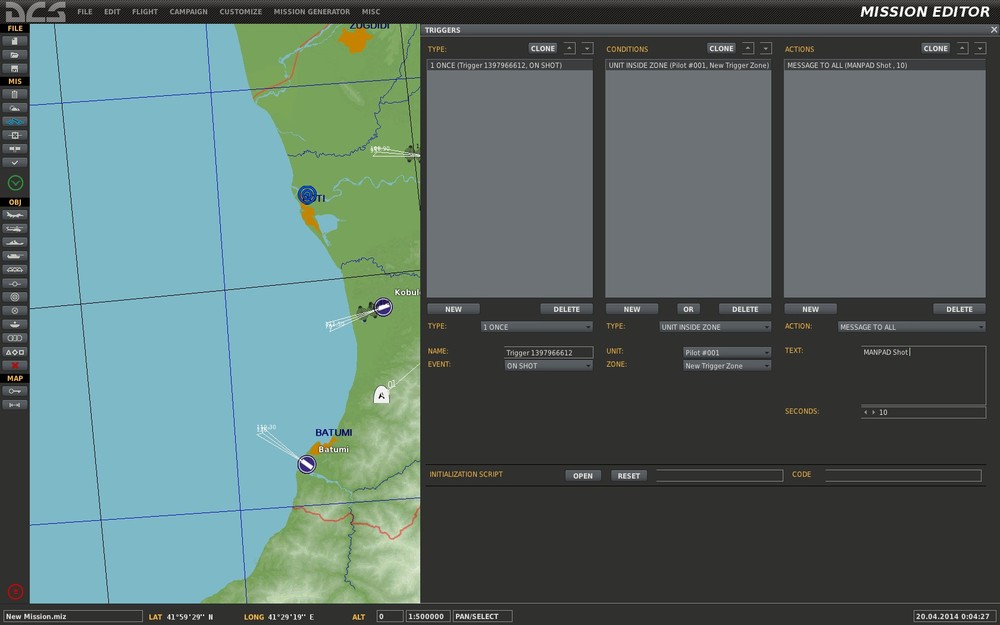Screen dimensions: 1000x625
Task: Click the new mission file icon
Action: pyautogui.click(x=15, y=41)
